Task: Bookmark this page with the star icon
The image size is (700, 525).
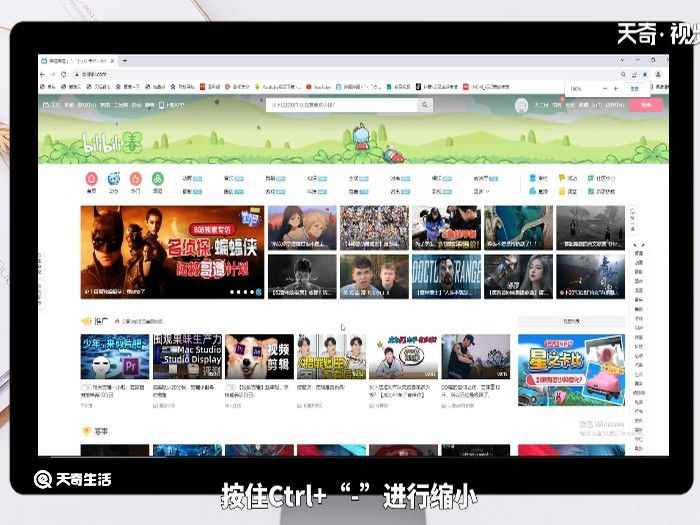Action: pos(645,74)
